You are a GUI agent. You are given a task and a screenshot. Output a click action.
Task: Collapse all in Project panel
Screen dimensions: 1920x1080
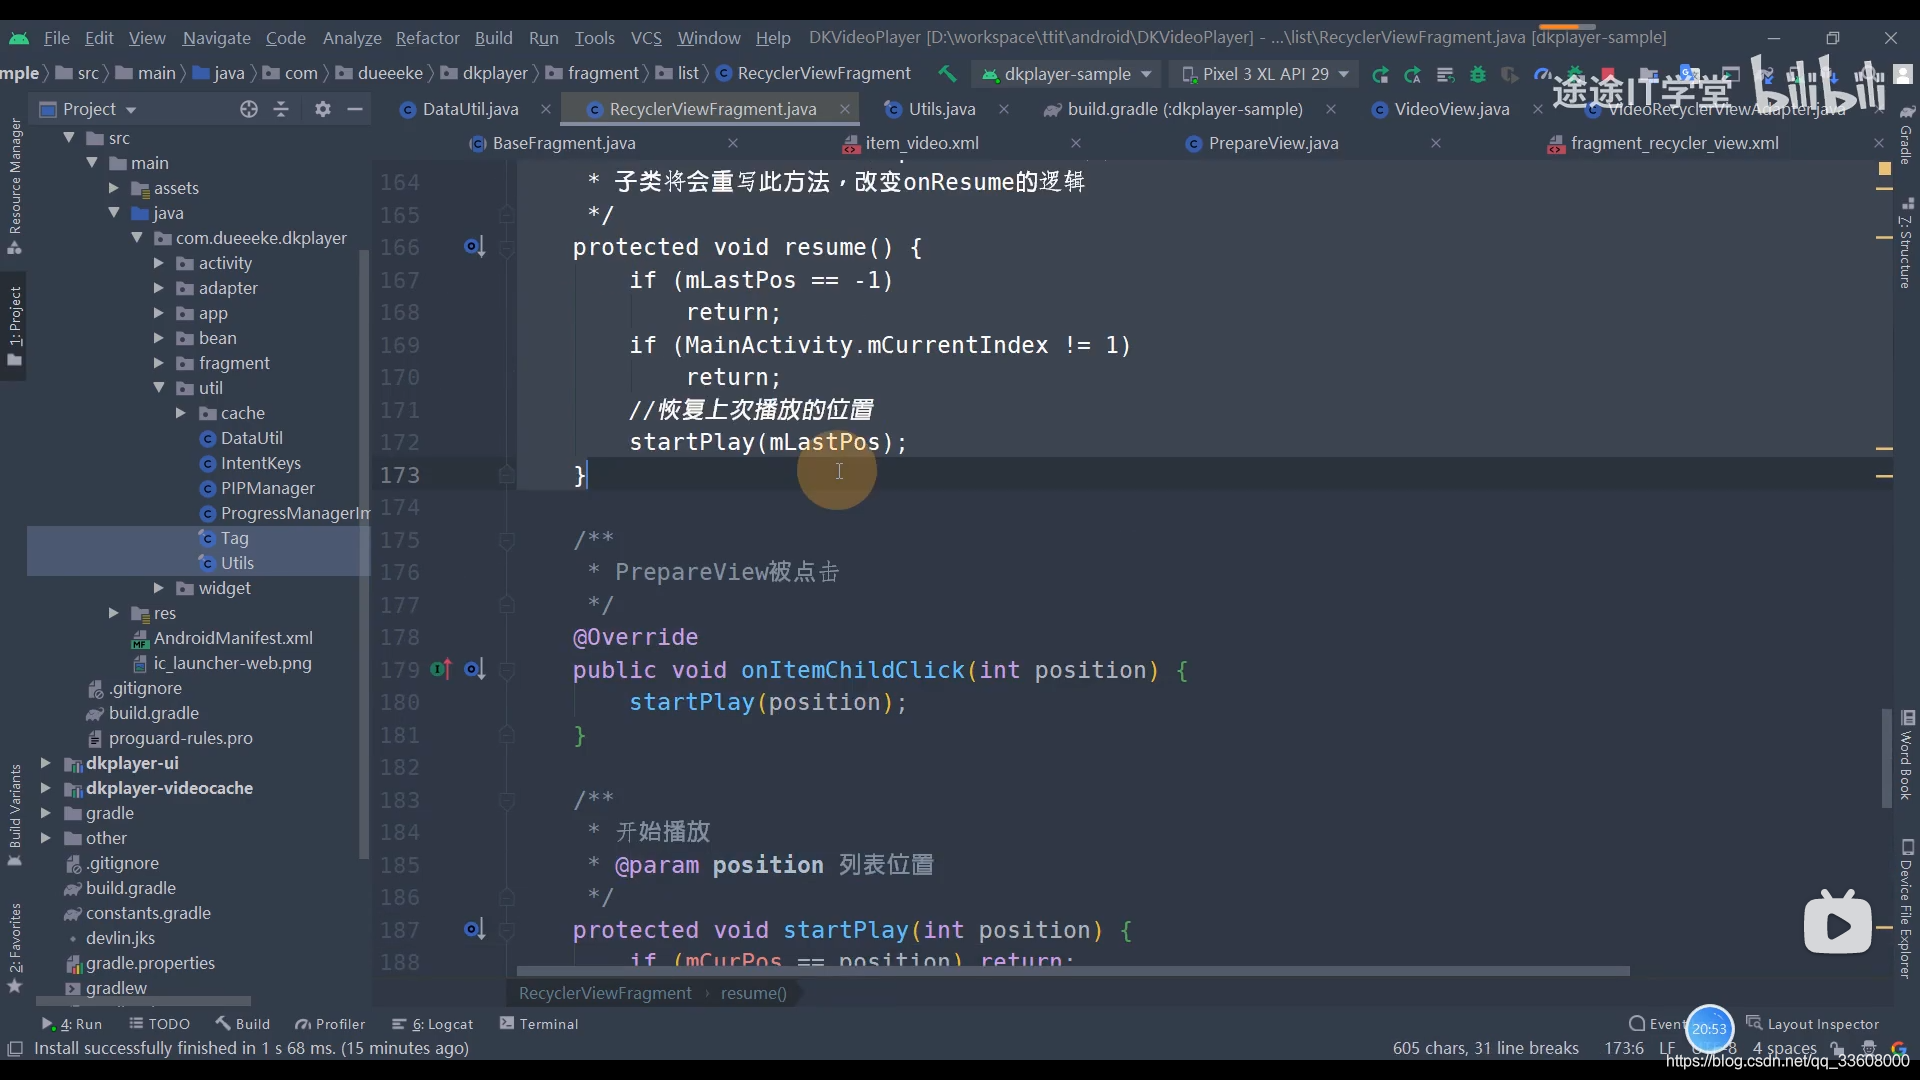(281, 109)
